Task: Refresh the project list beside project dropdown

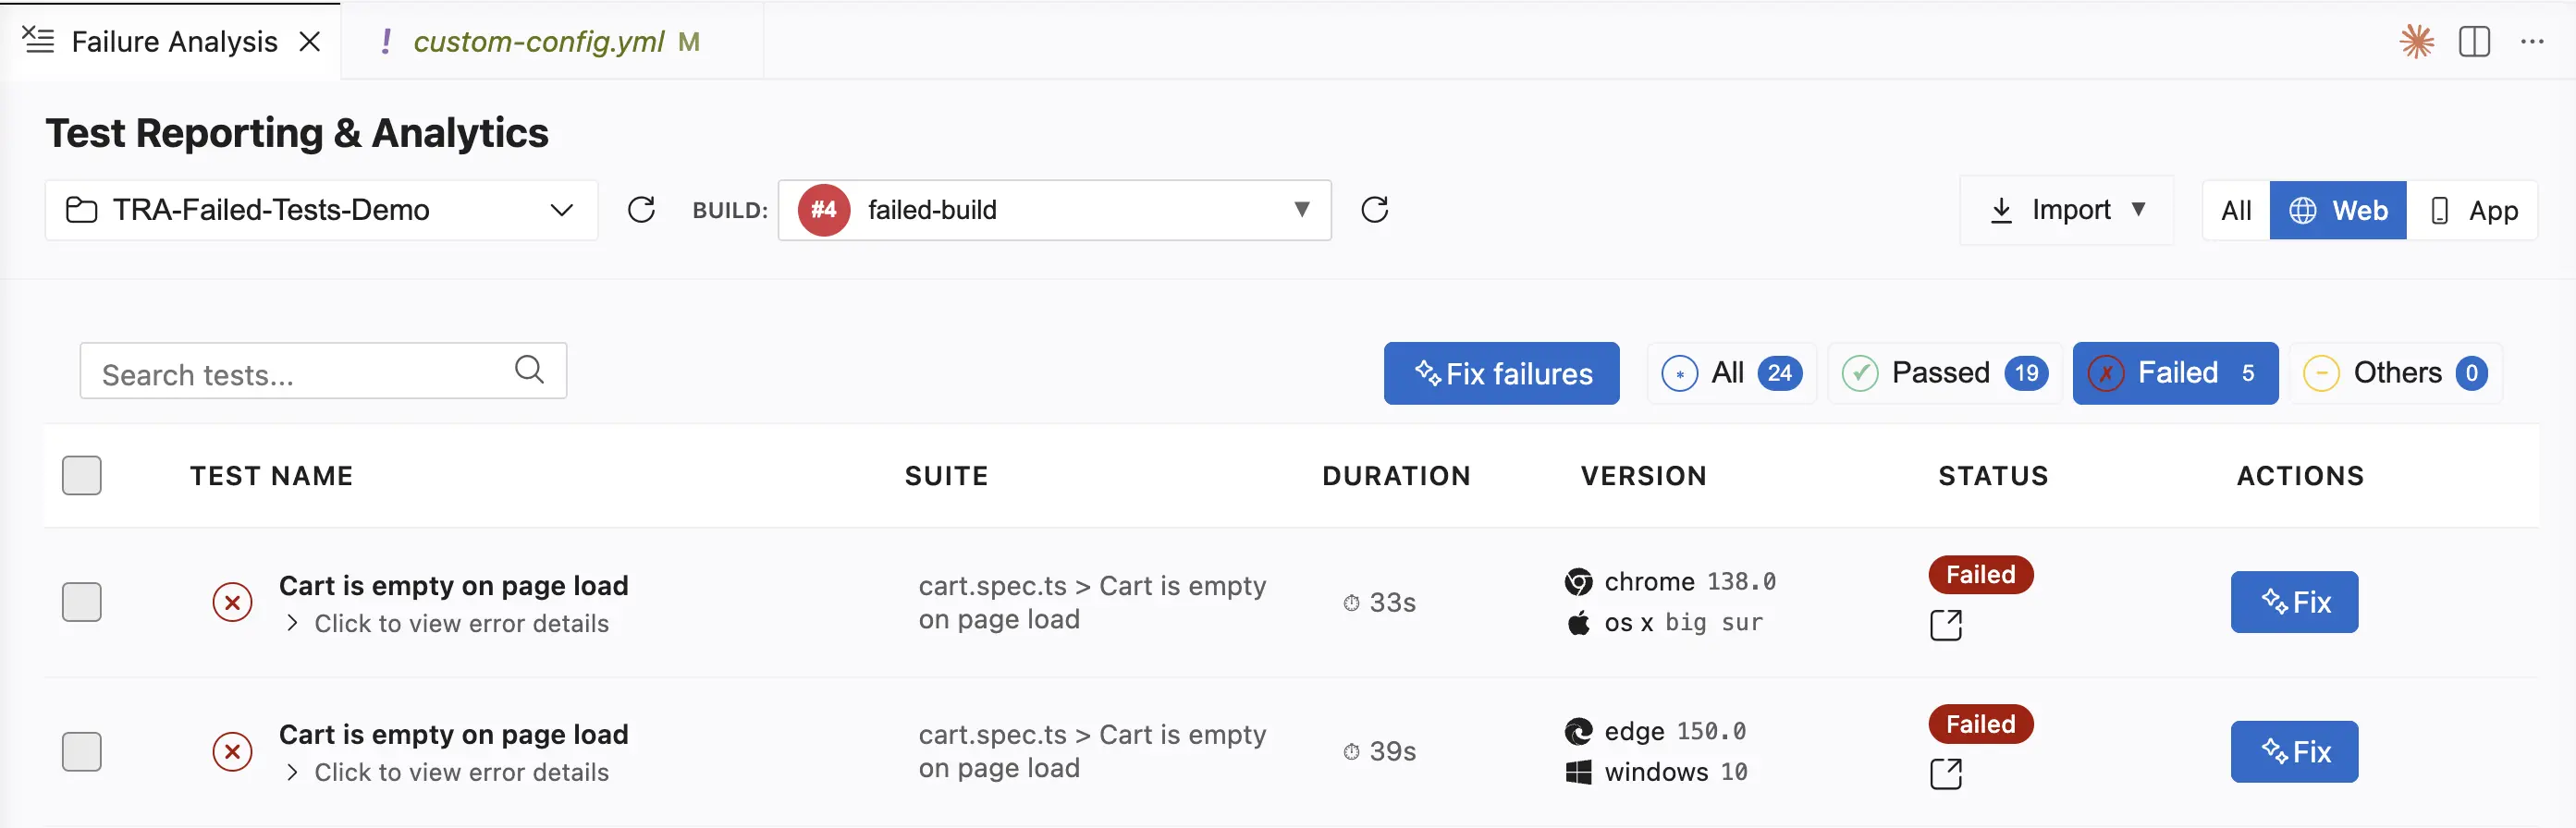Action: point(641,210)
